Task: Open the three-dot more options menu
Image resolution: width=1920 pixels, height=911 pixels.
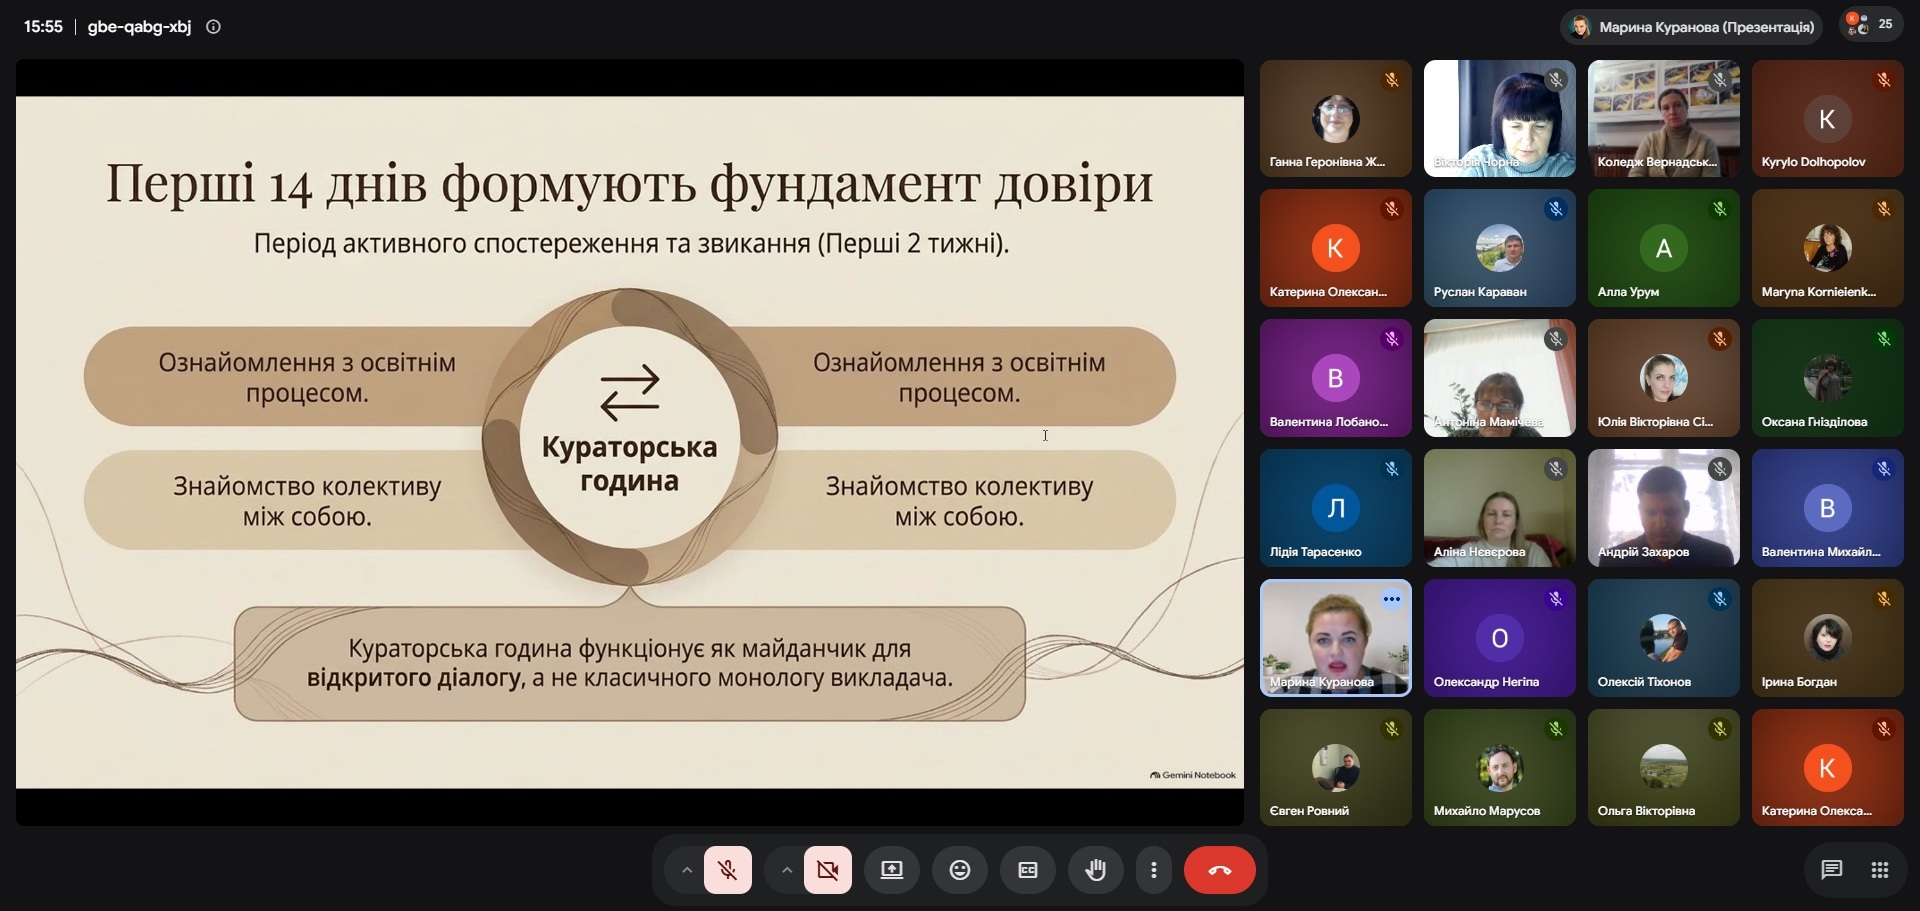Action: pos(1154,870)
